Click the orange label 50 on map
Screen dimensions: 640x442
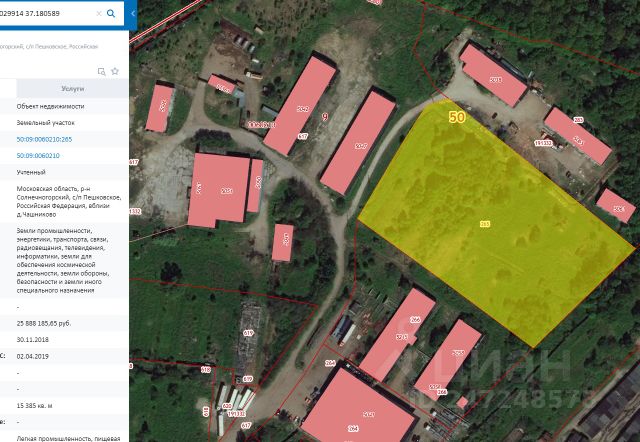pos(457,117)
